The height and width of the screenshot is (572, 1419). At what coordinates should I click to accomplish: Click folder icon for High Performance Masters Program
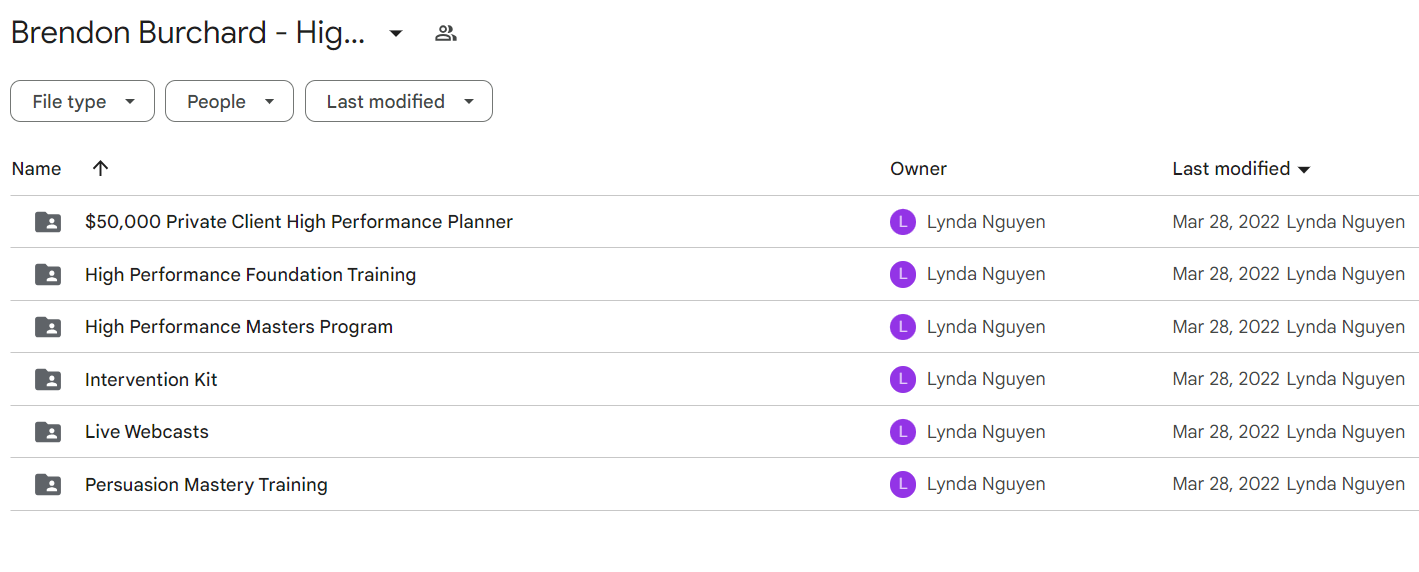point(48,327)
